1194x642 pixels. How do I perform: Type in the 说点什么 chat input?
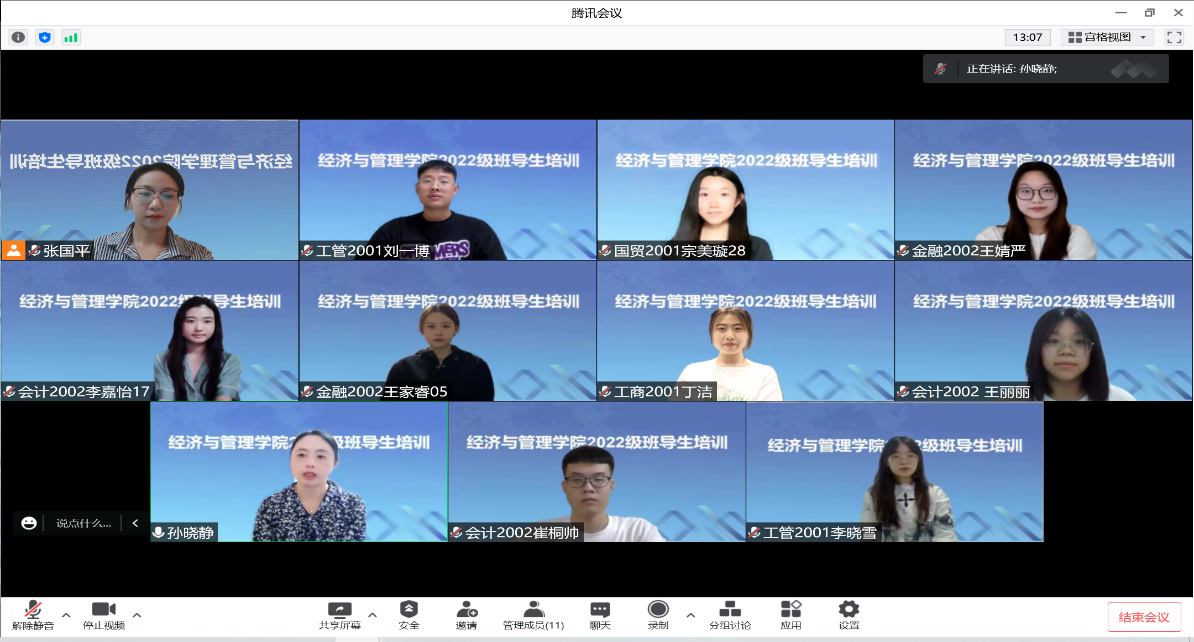point(83,523)
